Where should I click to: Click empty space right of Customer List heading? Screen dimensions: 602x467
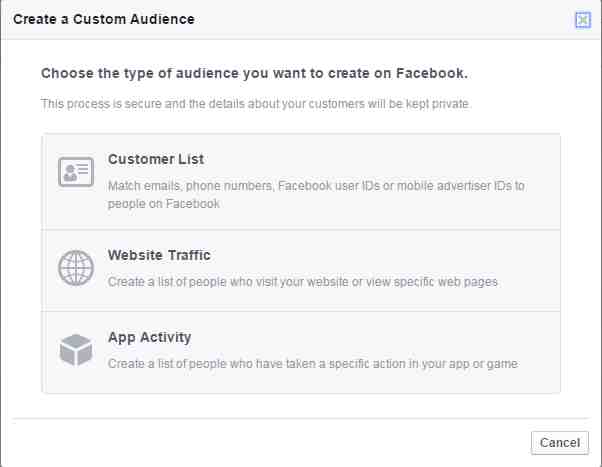tap(380, 159)
